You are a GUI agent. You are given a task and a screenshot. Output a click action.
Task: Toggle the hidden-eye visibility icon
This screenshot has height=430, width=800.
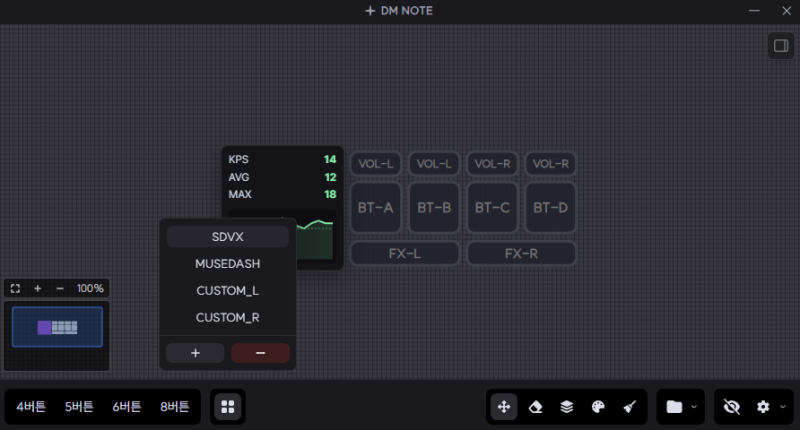[732, 407]
